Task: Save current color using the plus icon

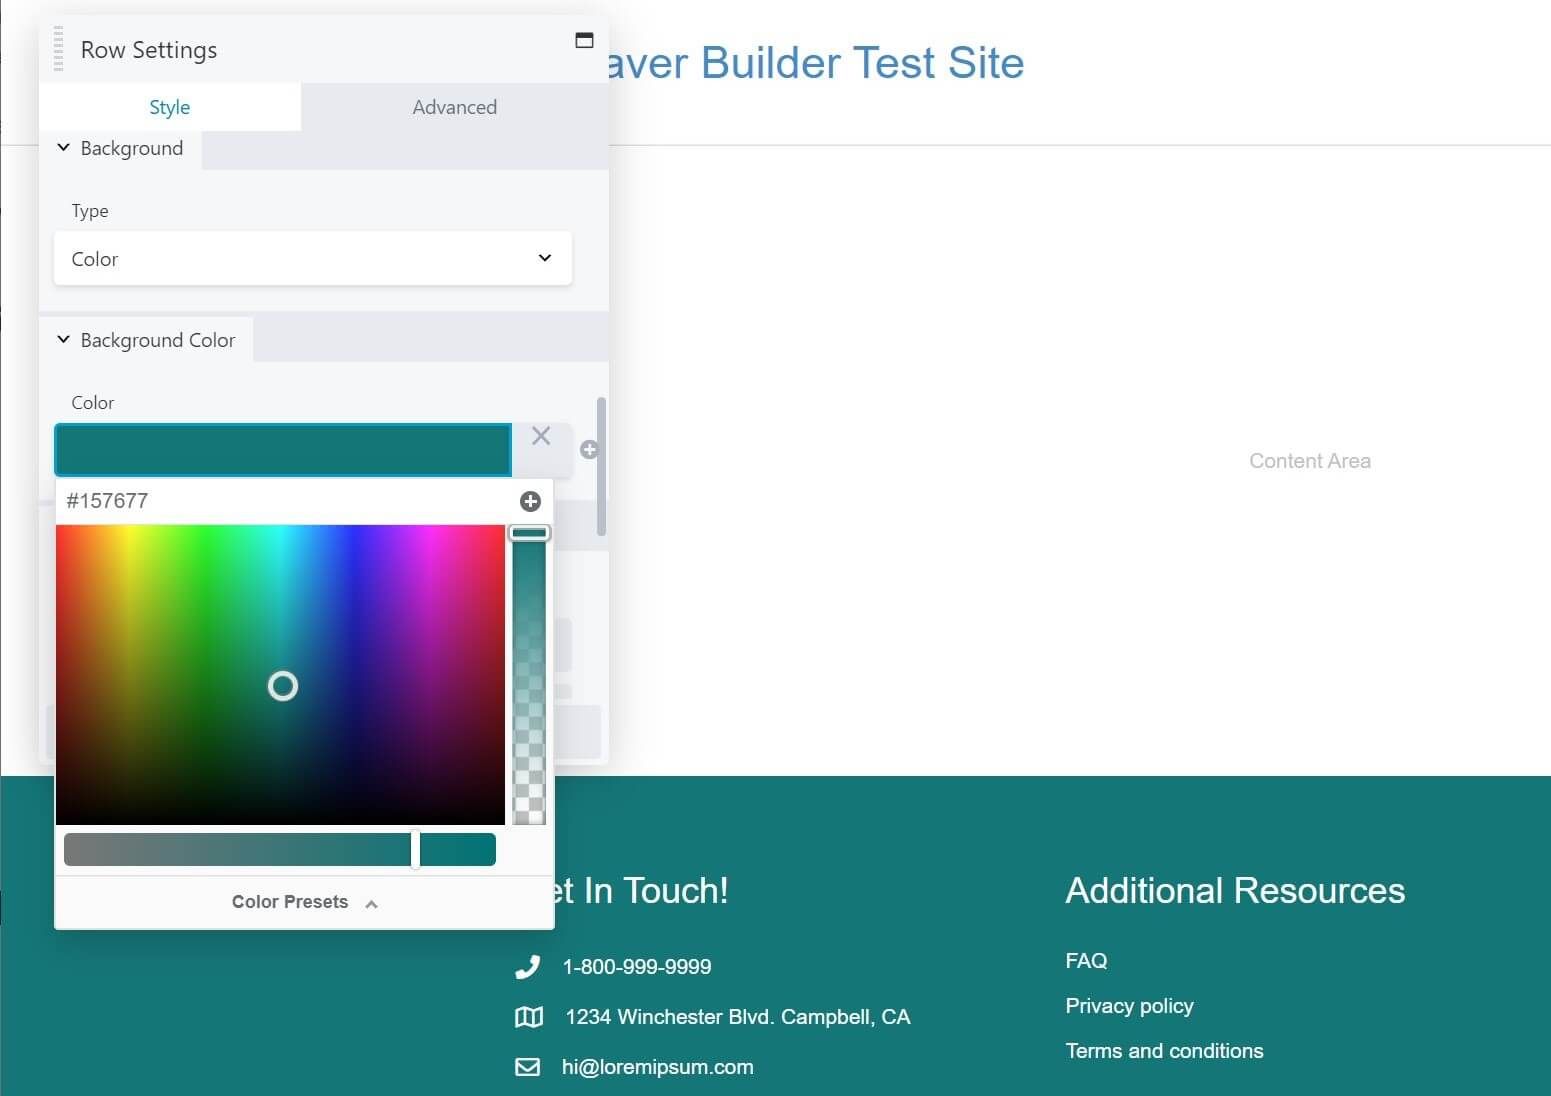Action: (x=531, y=501)
